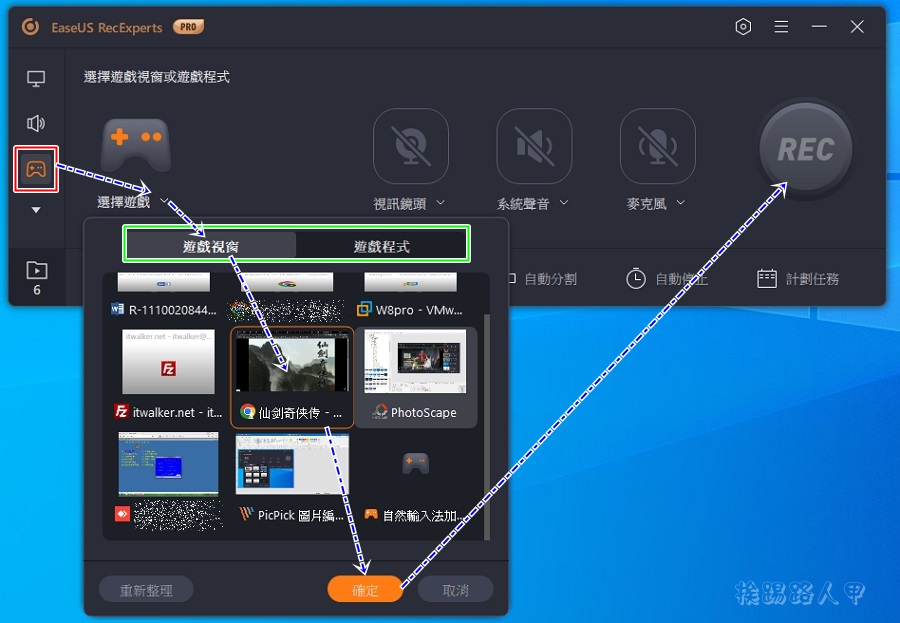Click the auto stop clock icon
Image resolution: width=900 pixels, height=623 pixels.
[636, 279]
